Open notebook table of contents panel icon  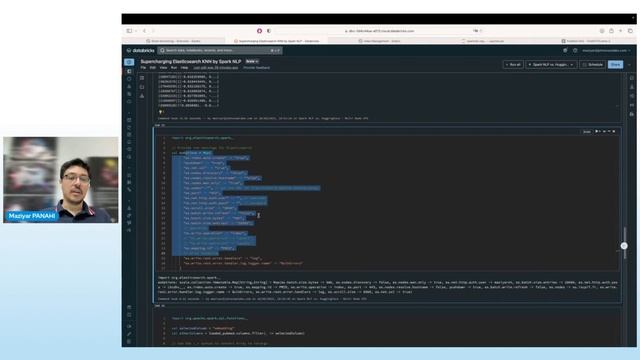pyautogui.click(x=142, y=78)
